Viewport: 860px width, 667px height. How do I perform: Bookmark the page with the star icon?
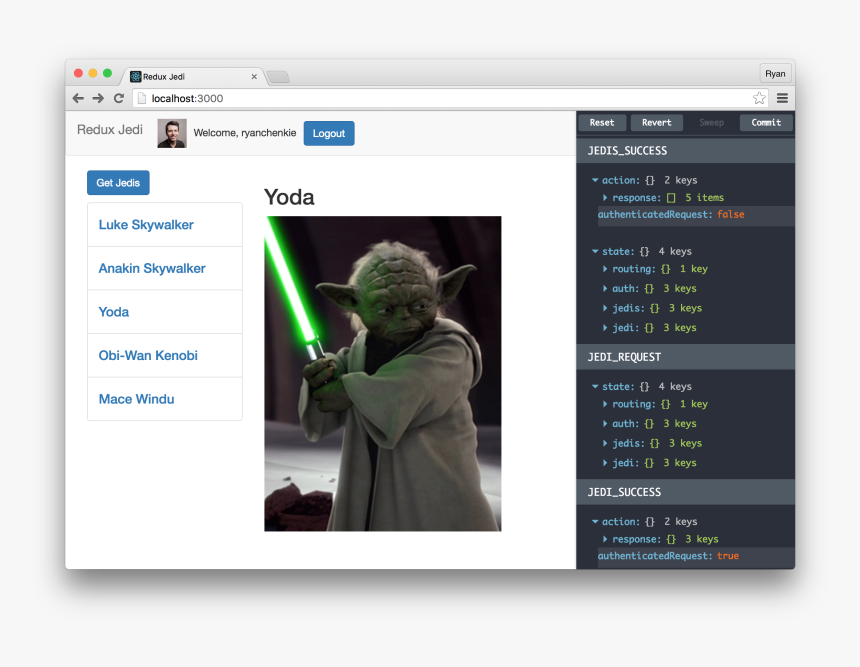pyautogui.click(x=759, y=98)
